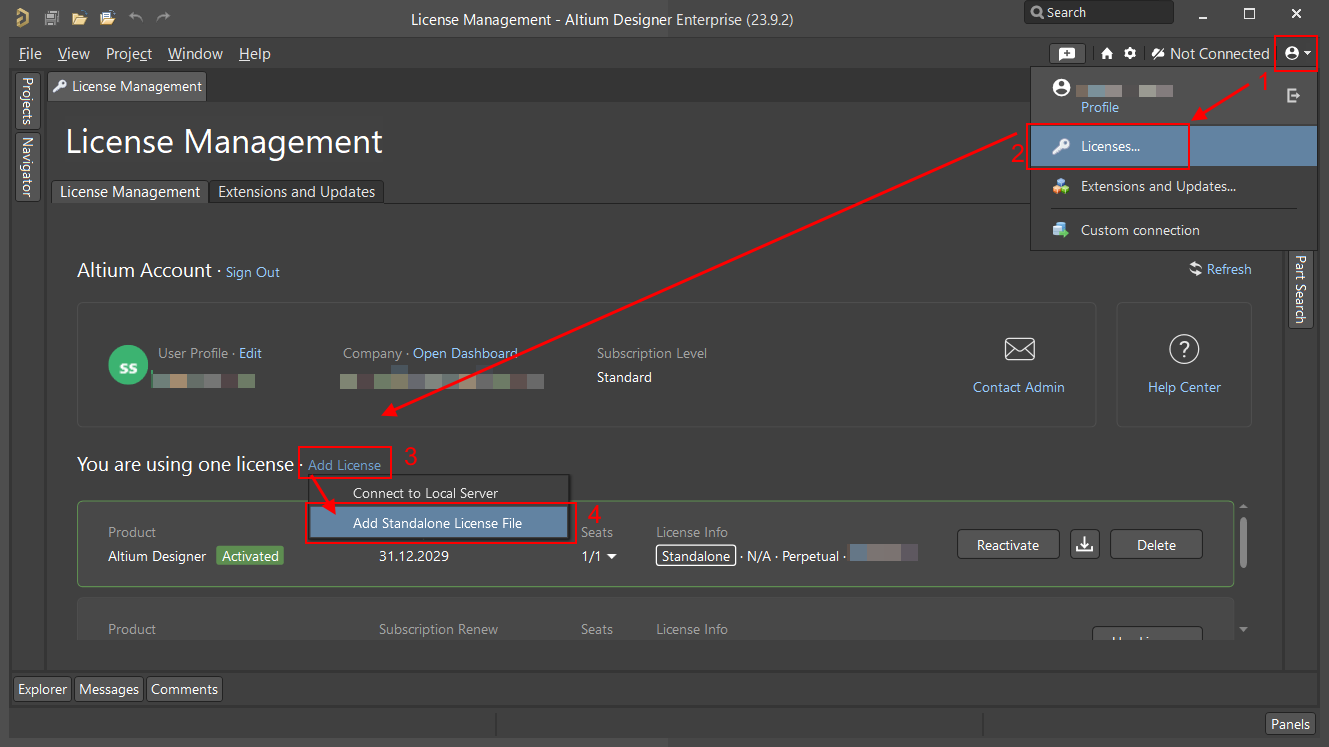Click the Sign Out link
Image resolution: width=1329 pixels, height=747 pixels.
point(252,272)
